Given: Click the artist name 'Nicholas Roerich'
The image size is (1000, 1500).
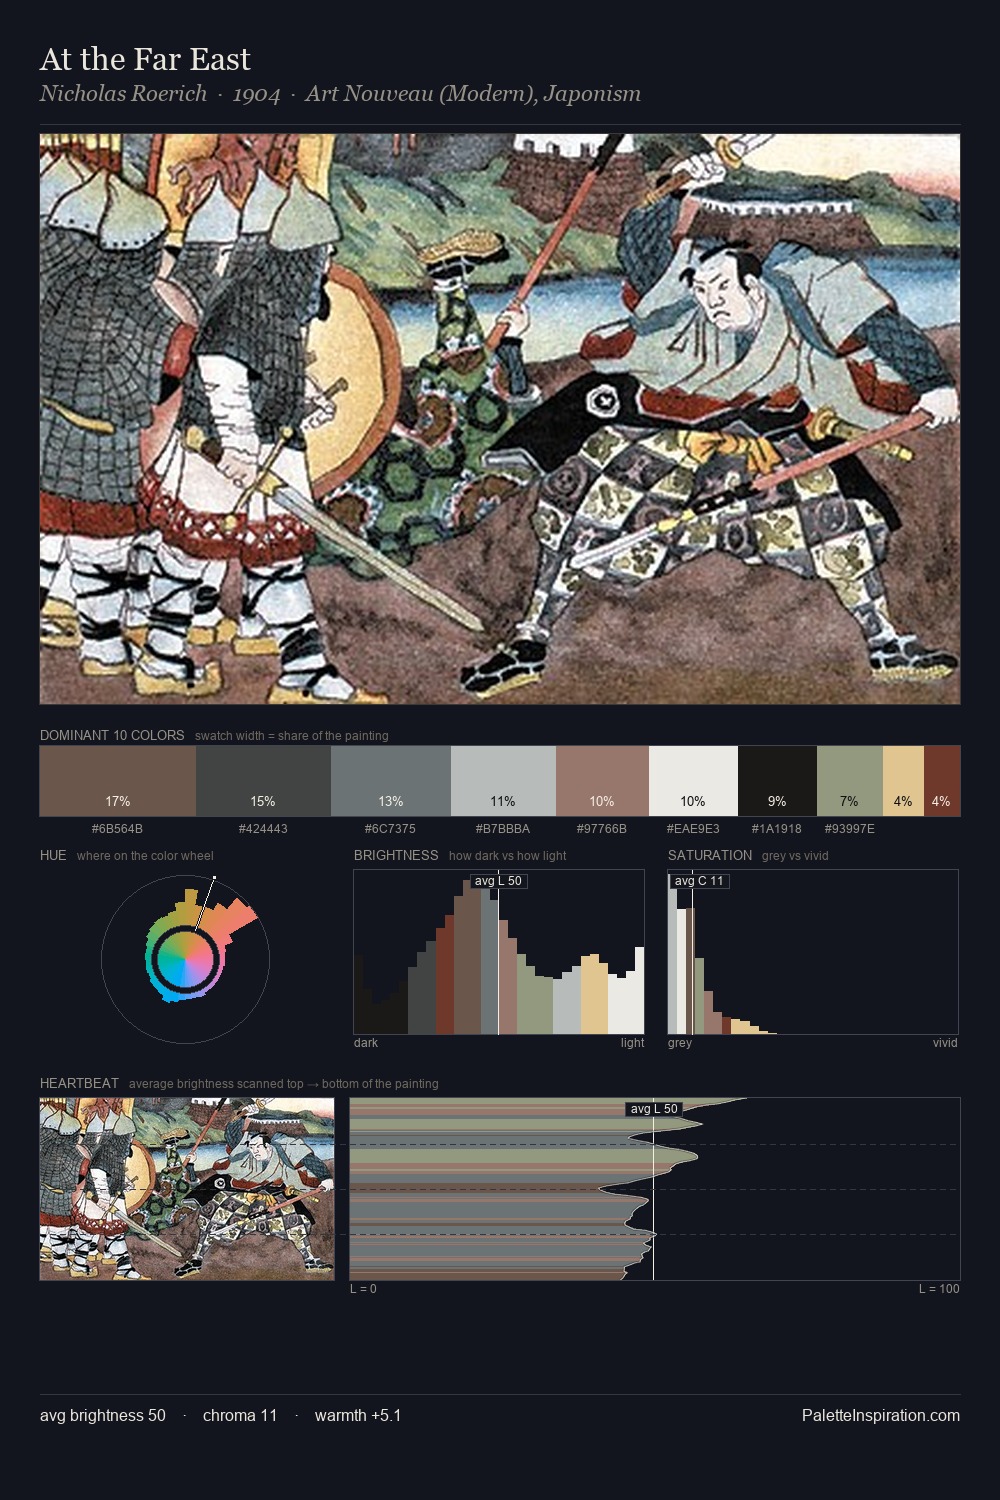Looking at the screenshot, I should click(x=123, y=93).
